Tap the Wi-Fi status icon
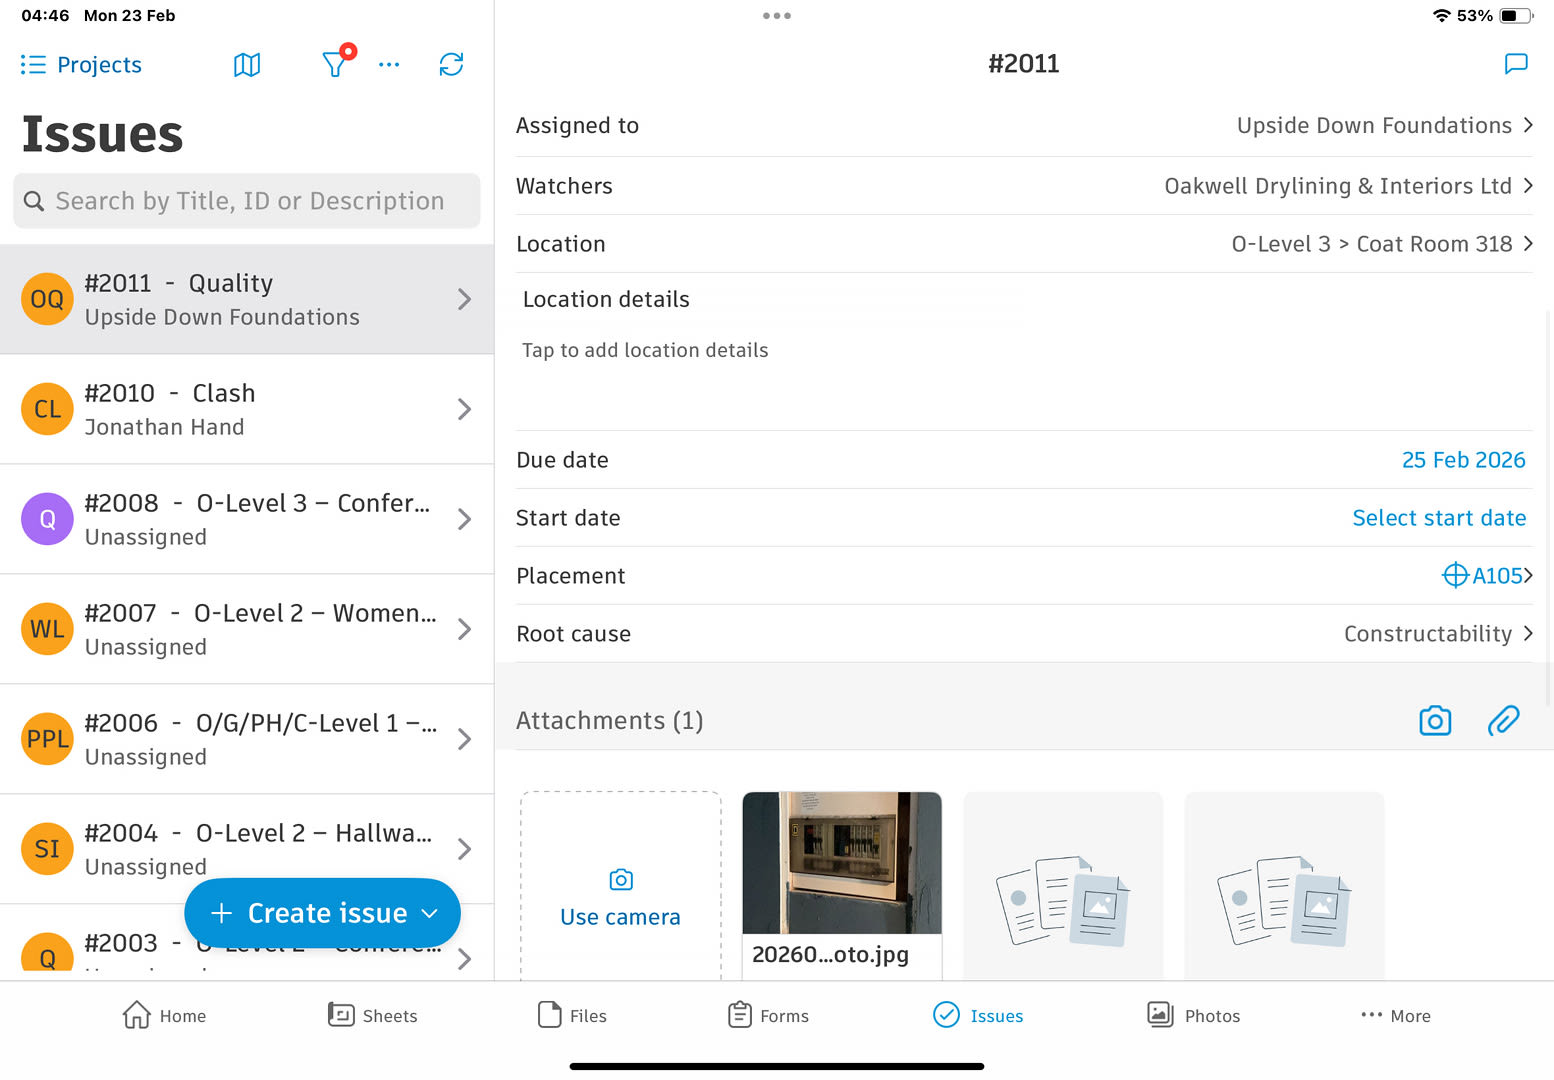1554x1080 pixels. pyautogui.click(x=1441, y=16)
